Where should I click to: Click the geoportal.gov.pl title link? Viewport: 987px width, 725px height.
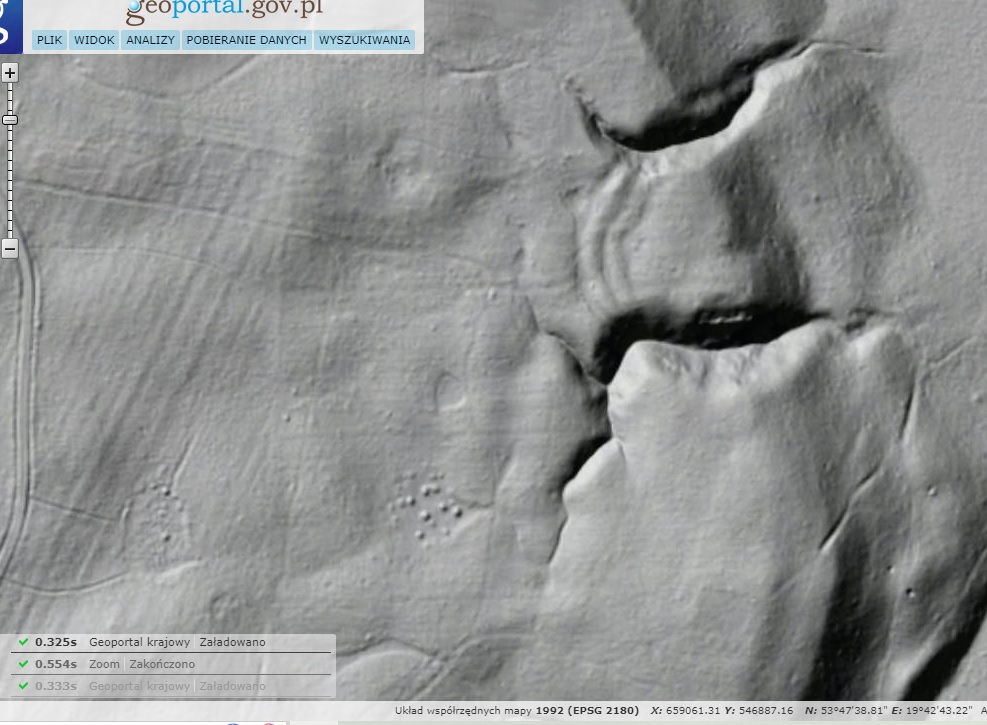224,12
